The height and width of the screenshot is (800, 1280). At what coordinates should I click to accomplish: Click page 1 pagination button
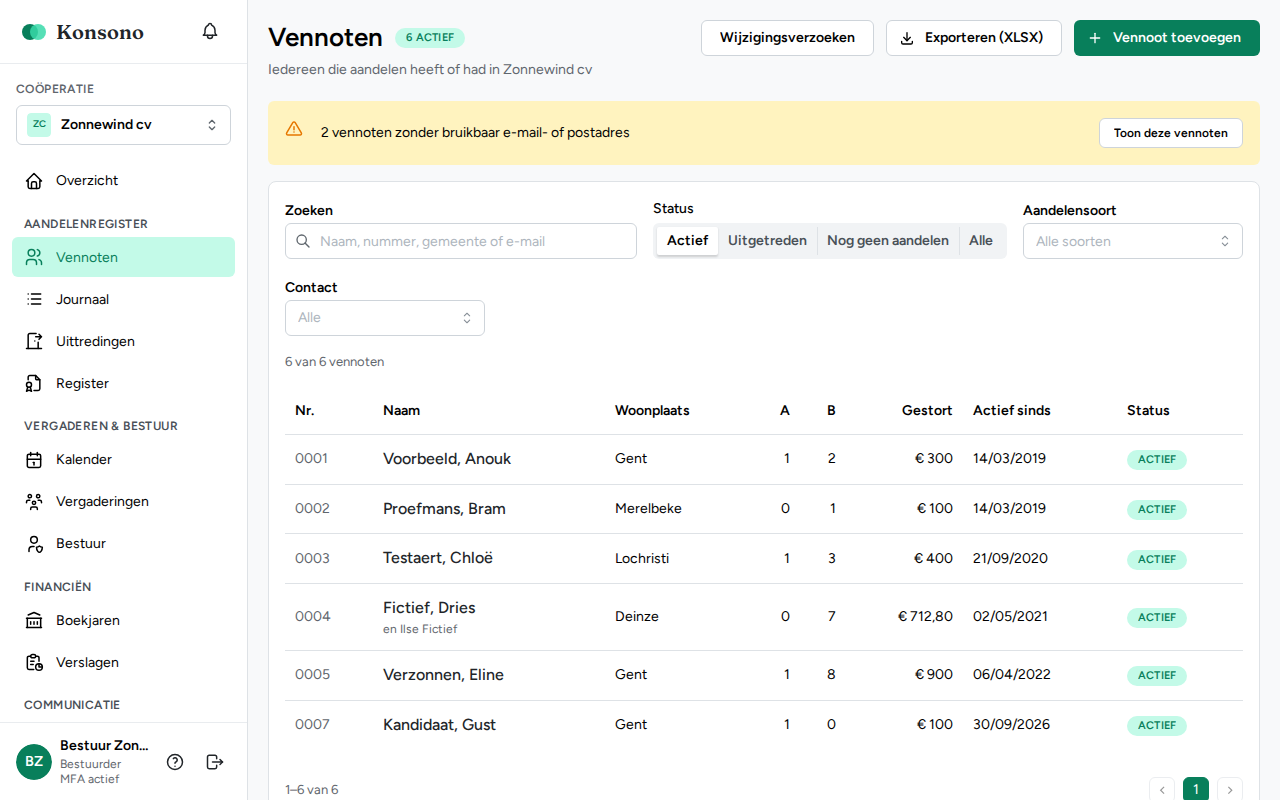[x=1196, y=790]
